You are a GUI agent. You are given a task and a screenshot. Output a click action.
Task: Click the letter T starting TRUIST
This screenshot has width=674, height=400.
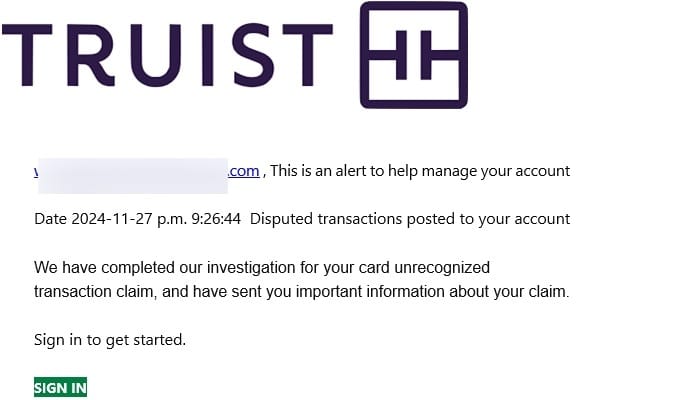tap(27, 55)
